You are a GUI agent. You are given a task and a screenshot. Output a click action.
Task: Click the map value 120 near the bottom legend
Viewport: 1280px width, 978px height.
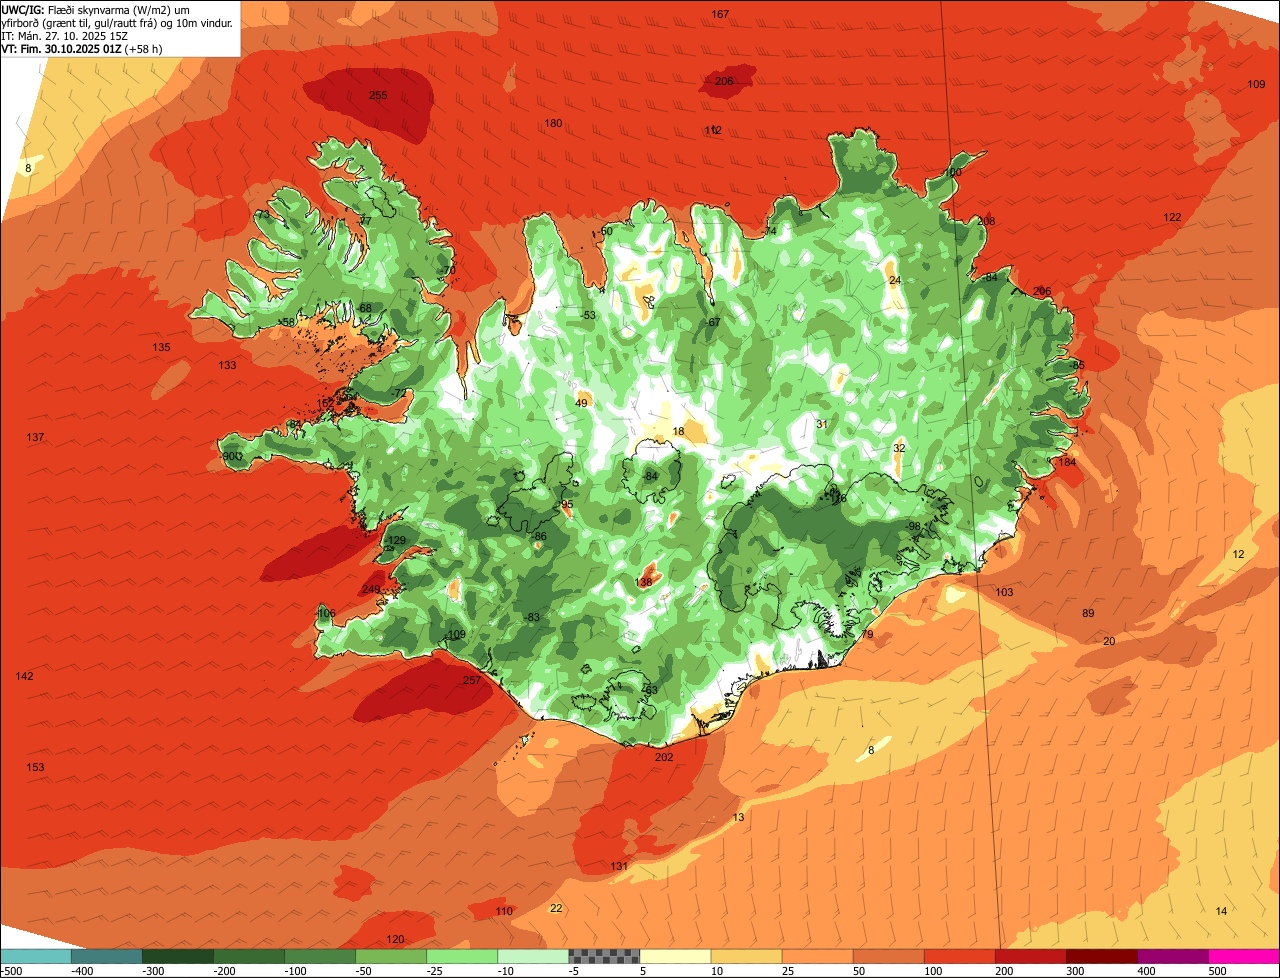[395, 940]
